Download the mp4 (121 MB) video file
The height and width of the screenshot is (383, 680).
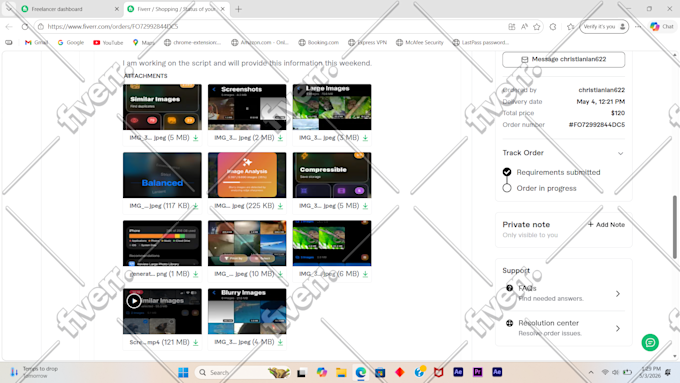pyautogui.click(x=196, y=342)
